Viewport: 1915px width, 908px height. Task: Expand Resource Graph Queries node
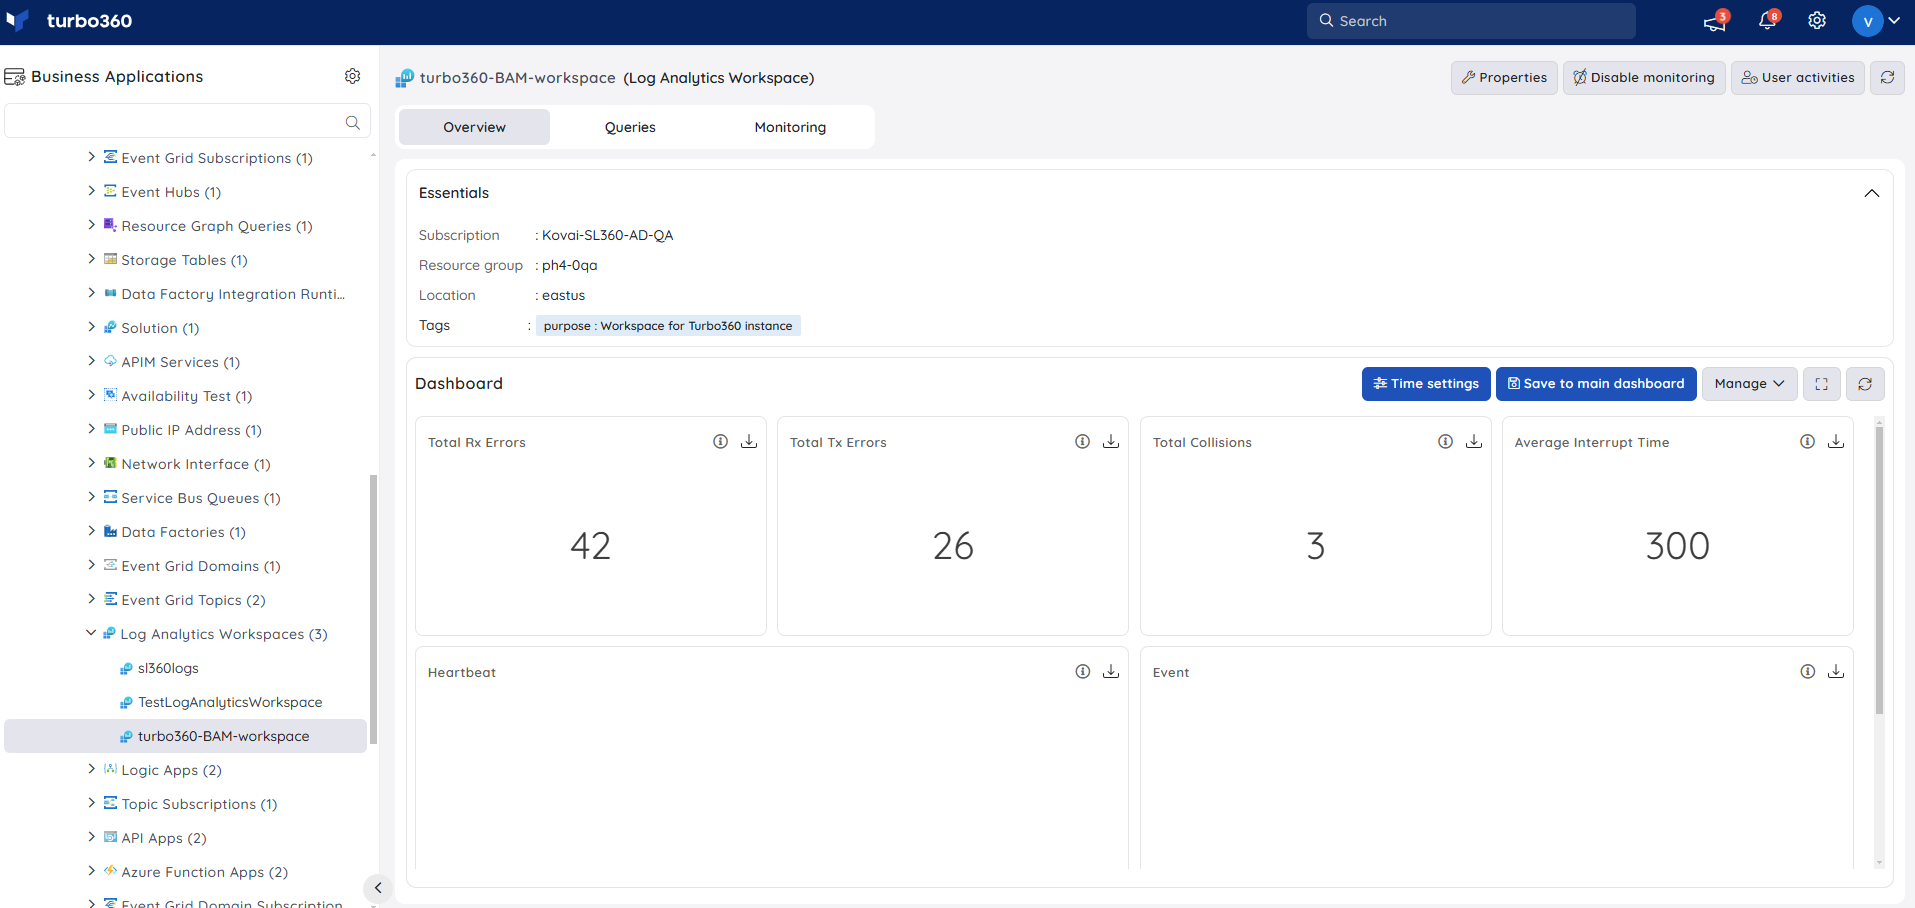point(92,225)
